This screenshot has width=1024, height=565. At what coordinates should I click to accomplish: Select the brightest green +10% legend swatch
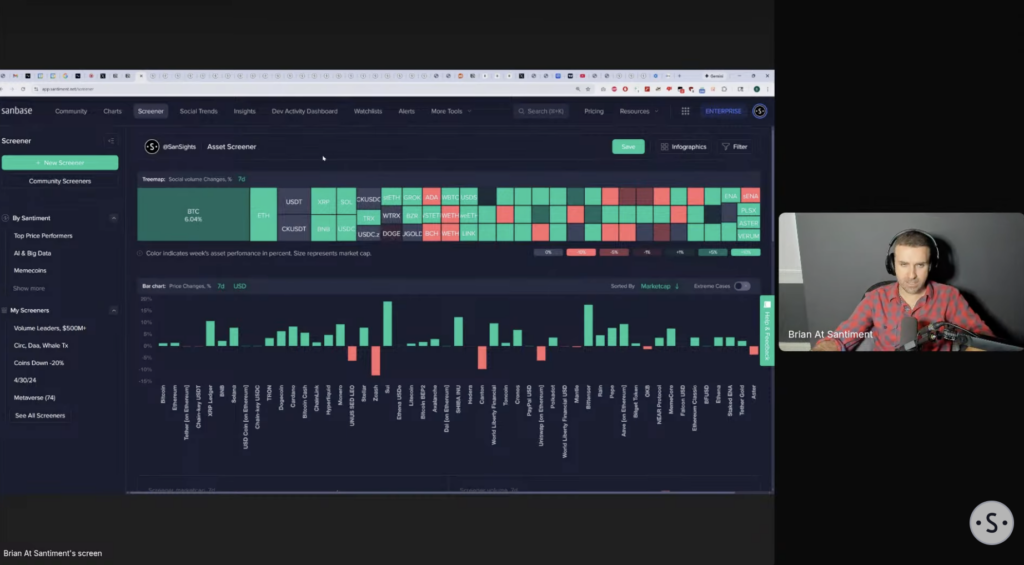[746, 252]
